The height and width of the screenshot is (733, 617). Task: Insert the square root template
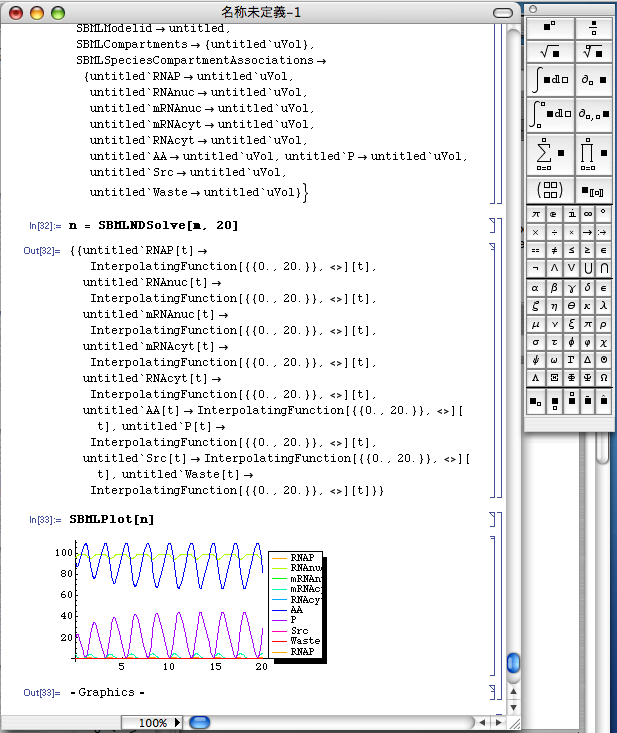pos(550,52)
